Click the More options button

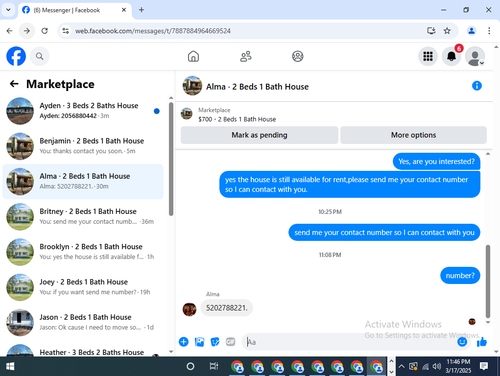(413, 135)
